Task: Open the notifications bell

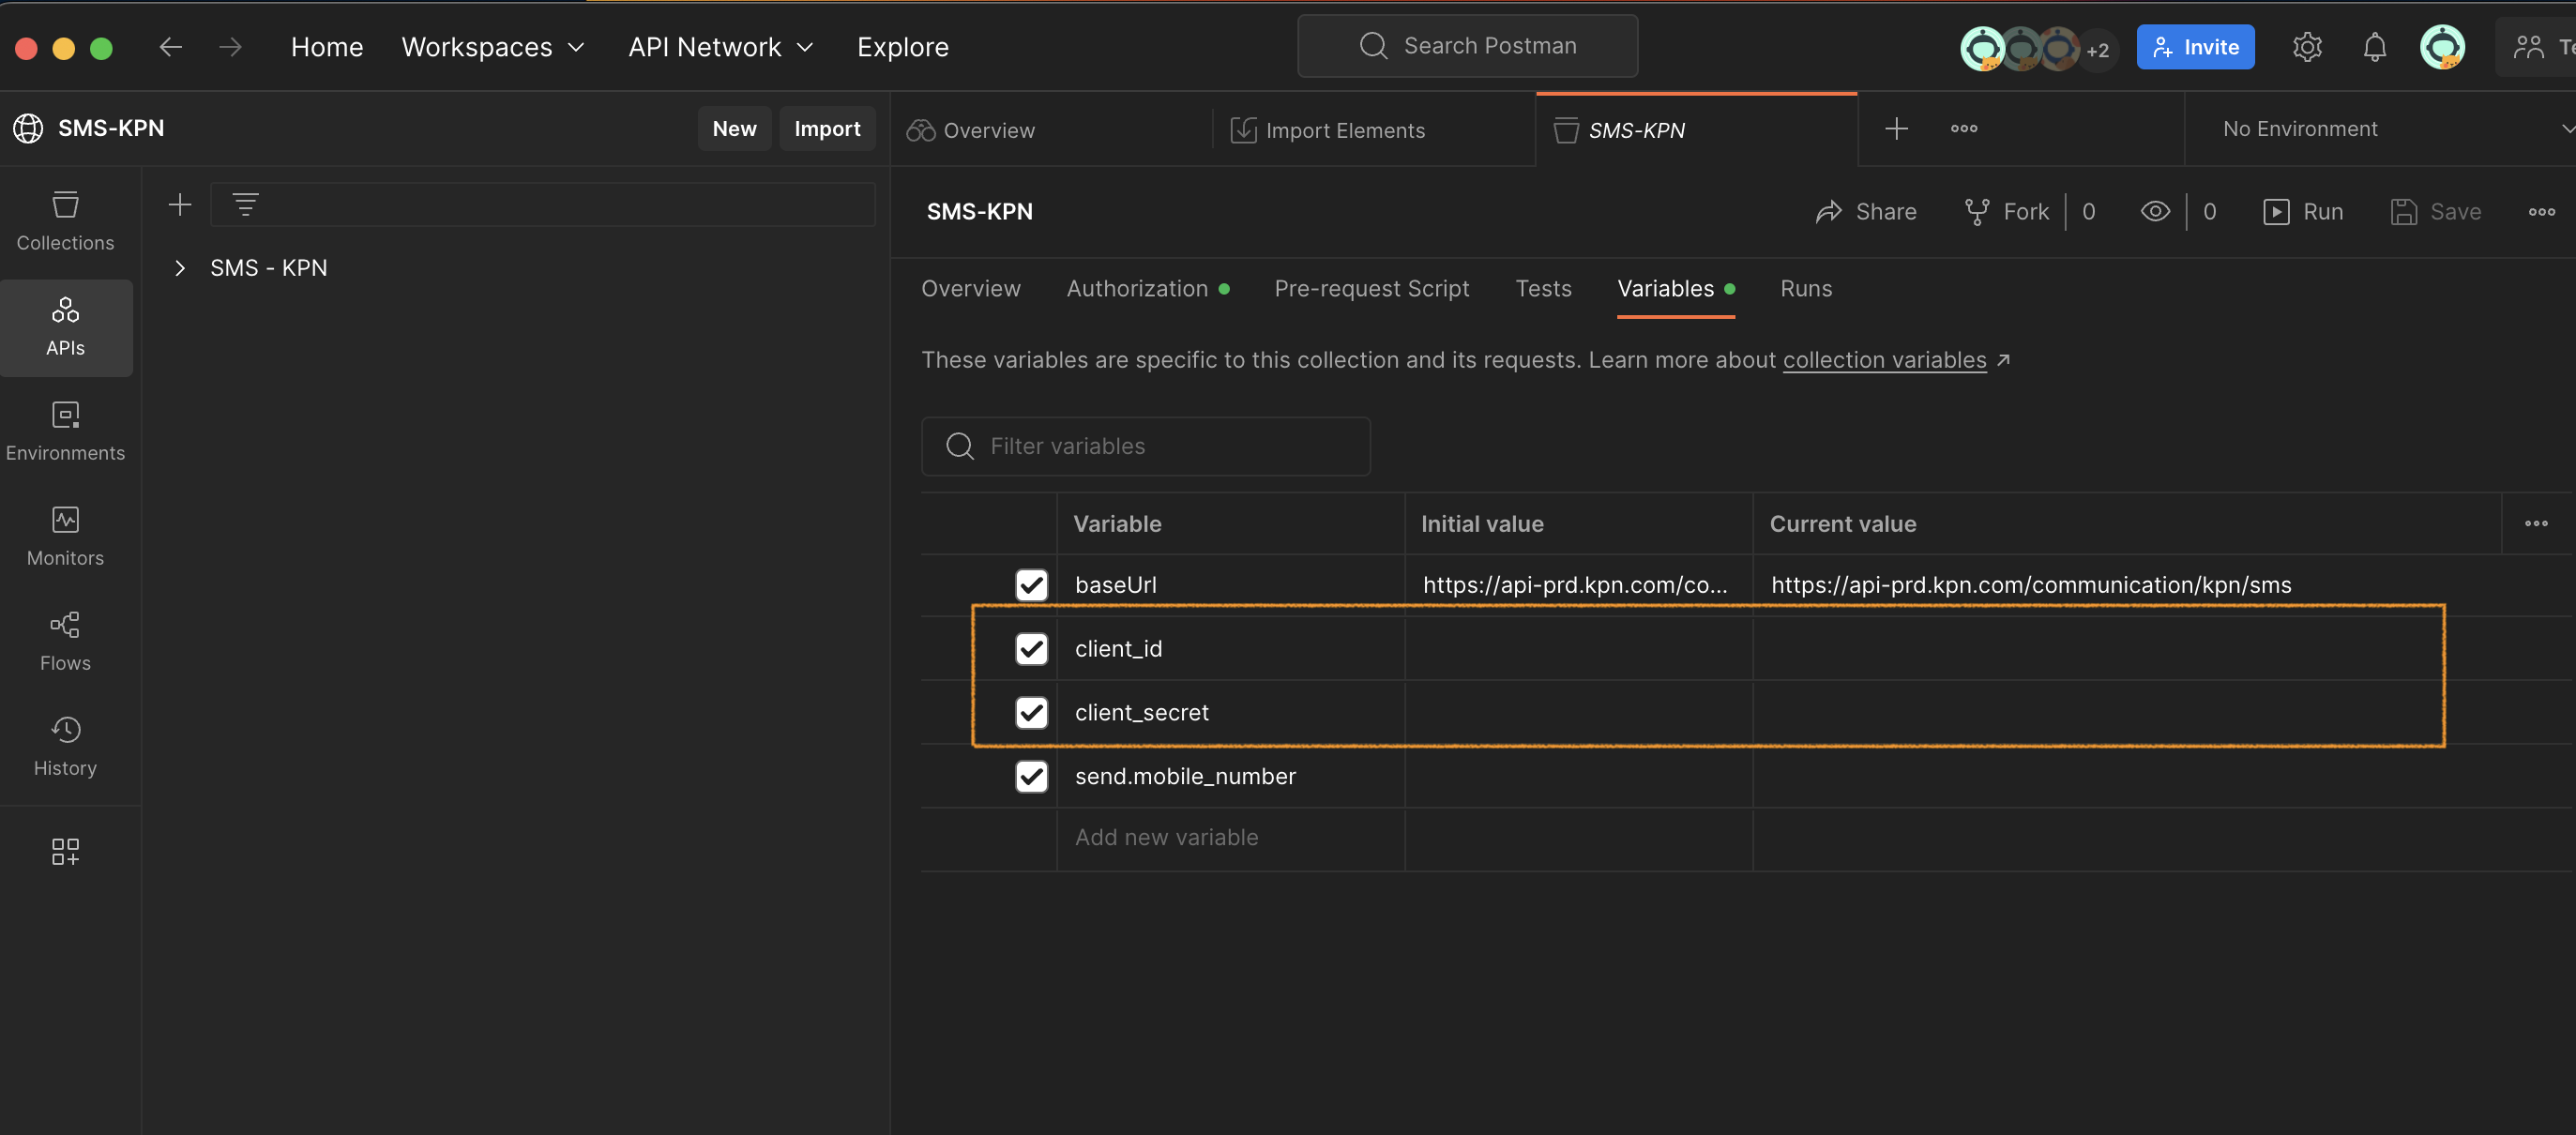Action: click(x=2374, y=47)
